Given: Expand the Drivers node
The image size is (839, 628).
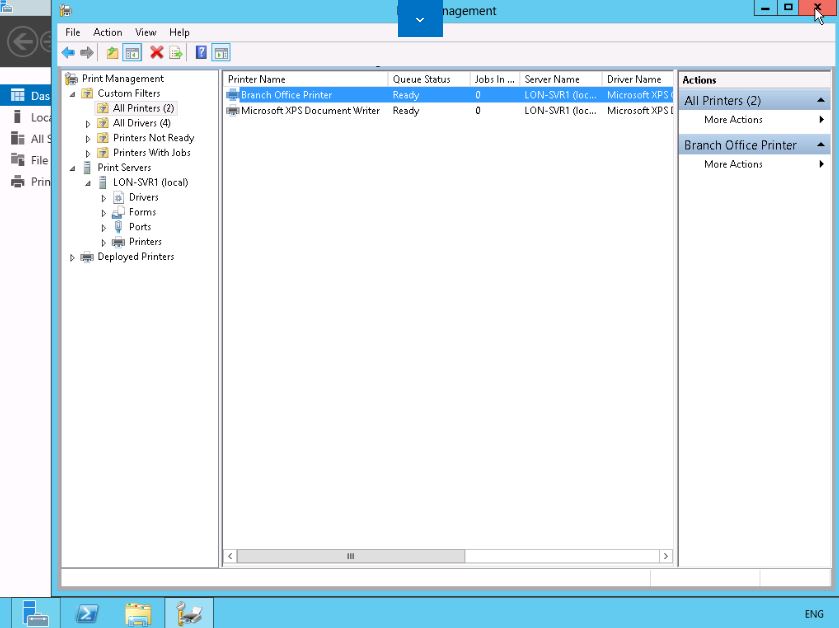Looking at the screenshot, I should (x=104, y=198).
